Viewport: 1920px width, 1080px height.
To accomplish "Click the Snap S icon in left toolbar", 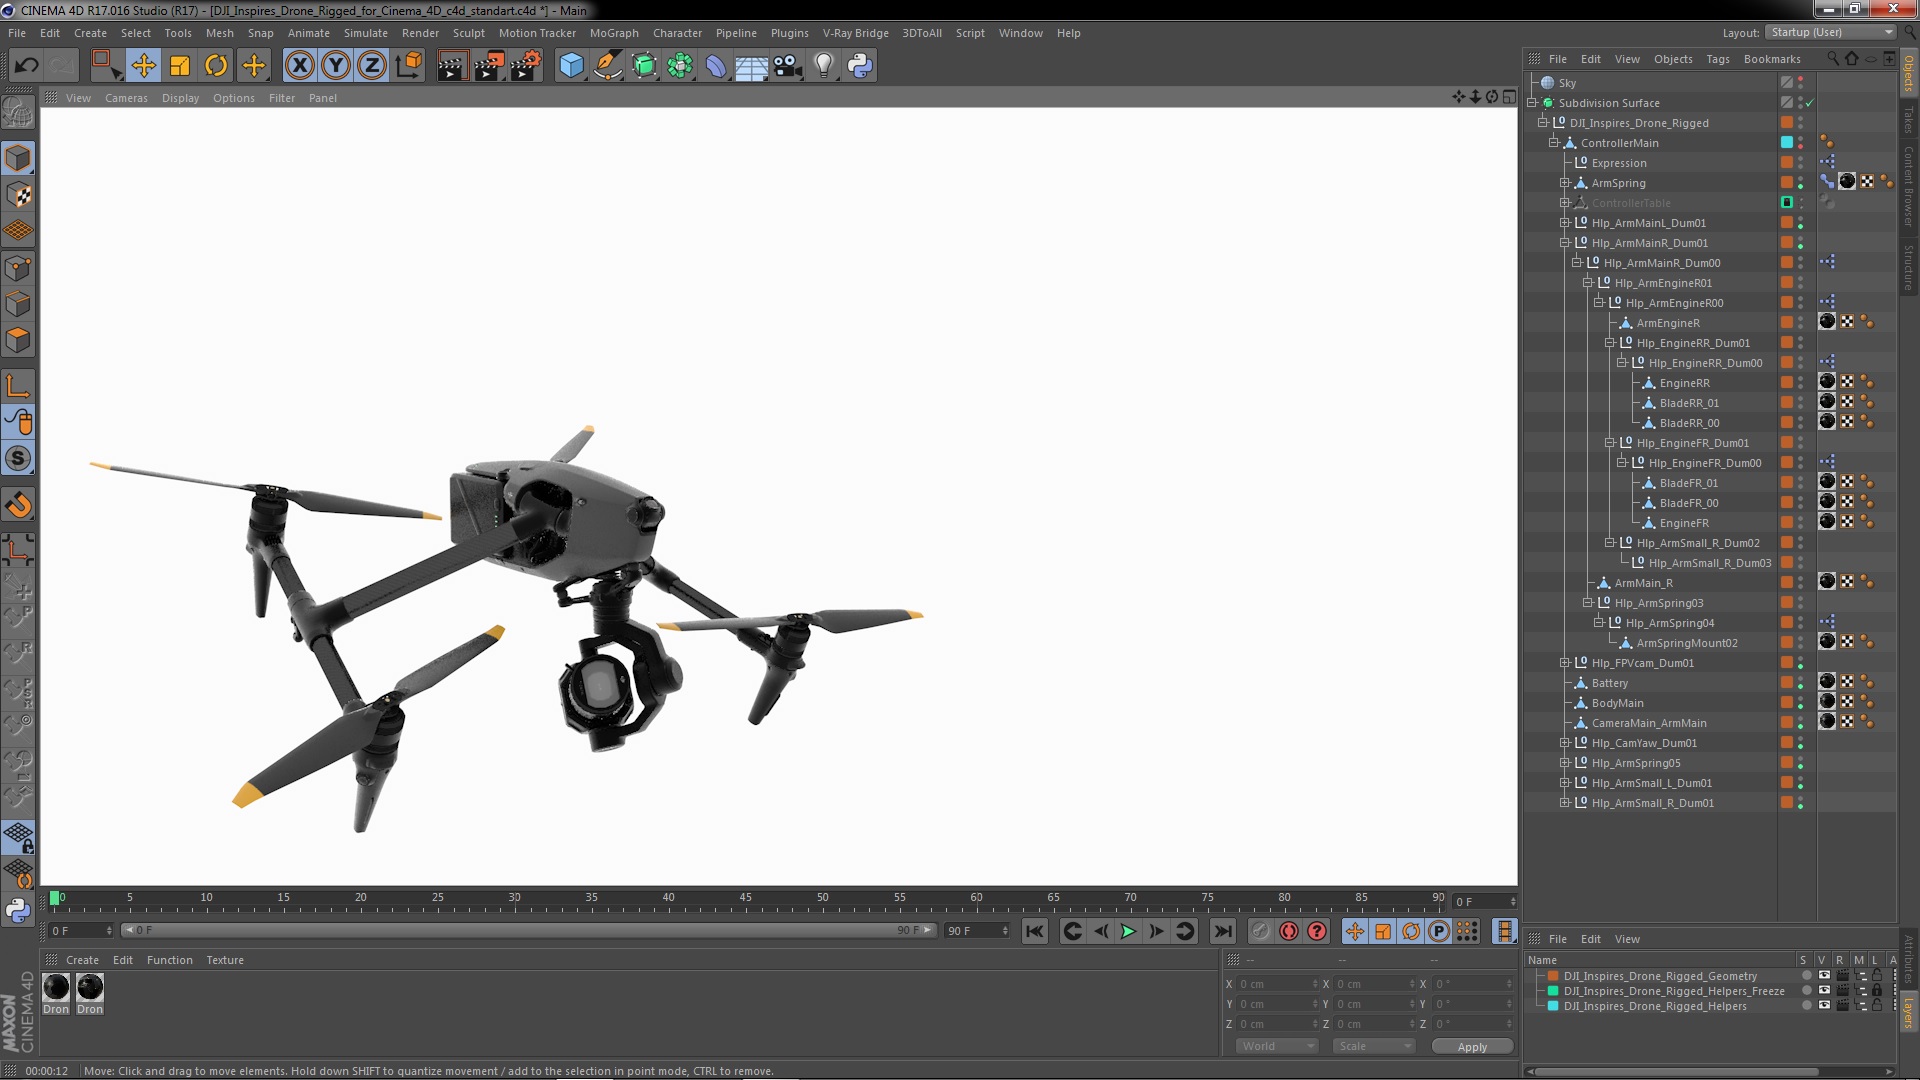I will 18,458.
